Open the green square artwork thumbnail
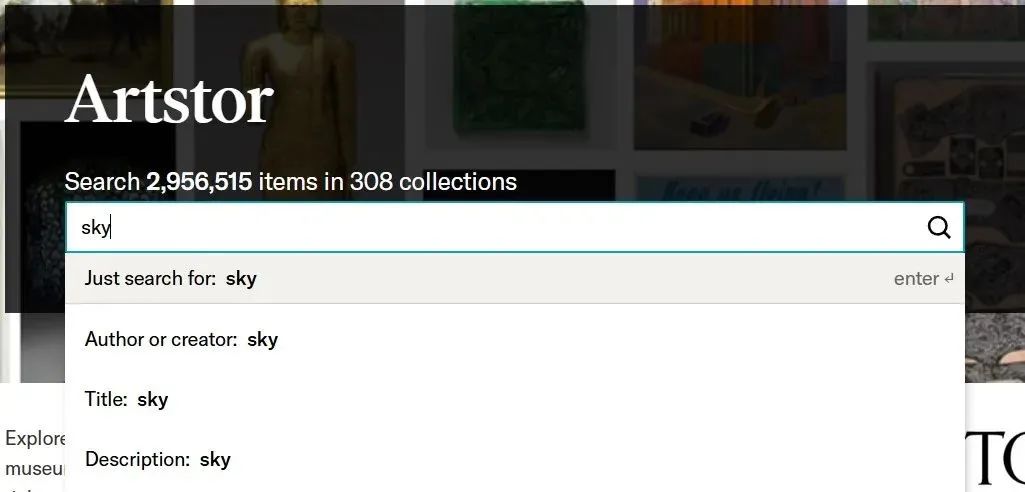This screenshot has width=1025, height=492. click(x=520, y=67)
